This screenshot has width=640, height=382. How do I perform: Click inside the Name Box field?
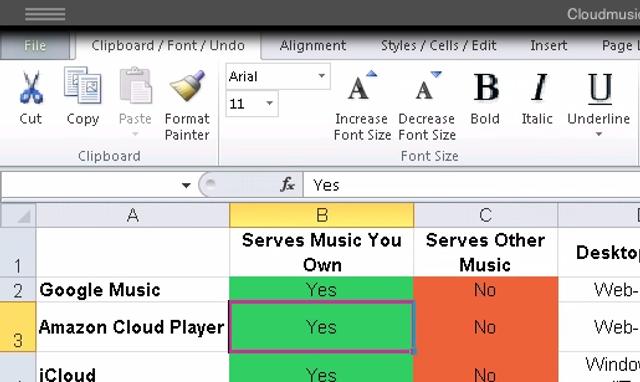point(90,185)
